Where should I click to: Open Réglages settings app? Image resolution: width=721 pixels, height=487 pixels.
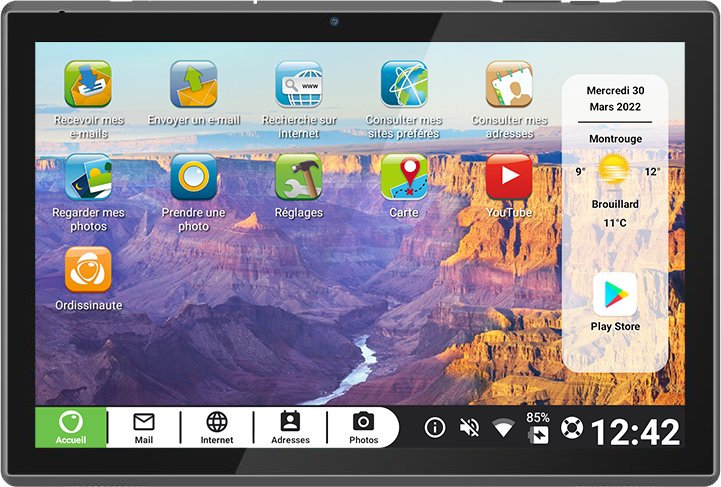pos(299,178)
